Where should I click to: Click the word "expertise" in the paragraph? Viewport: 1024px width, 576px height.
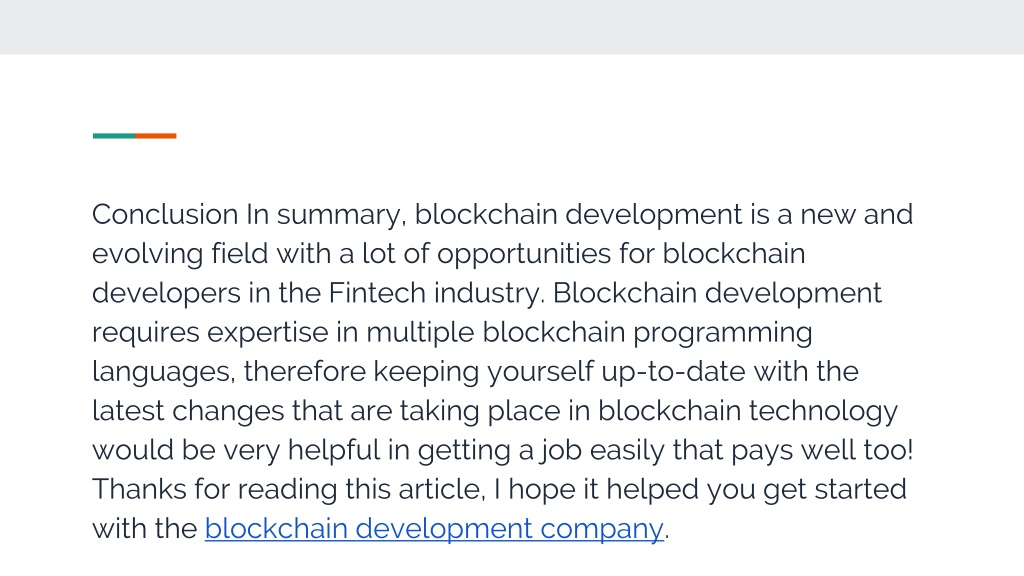click(x=268, y=333)
